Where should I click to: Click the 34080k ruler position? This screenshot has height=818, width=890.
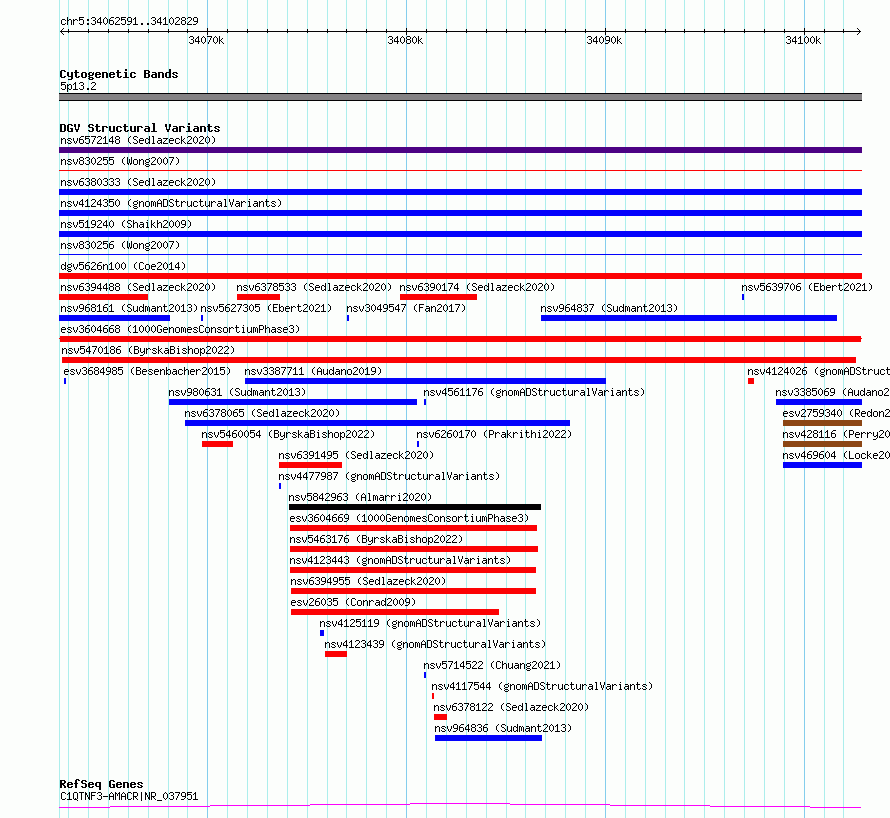pyautogui.click(x=405, y=40)
